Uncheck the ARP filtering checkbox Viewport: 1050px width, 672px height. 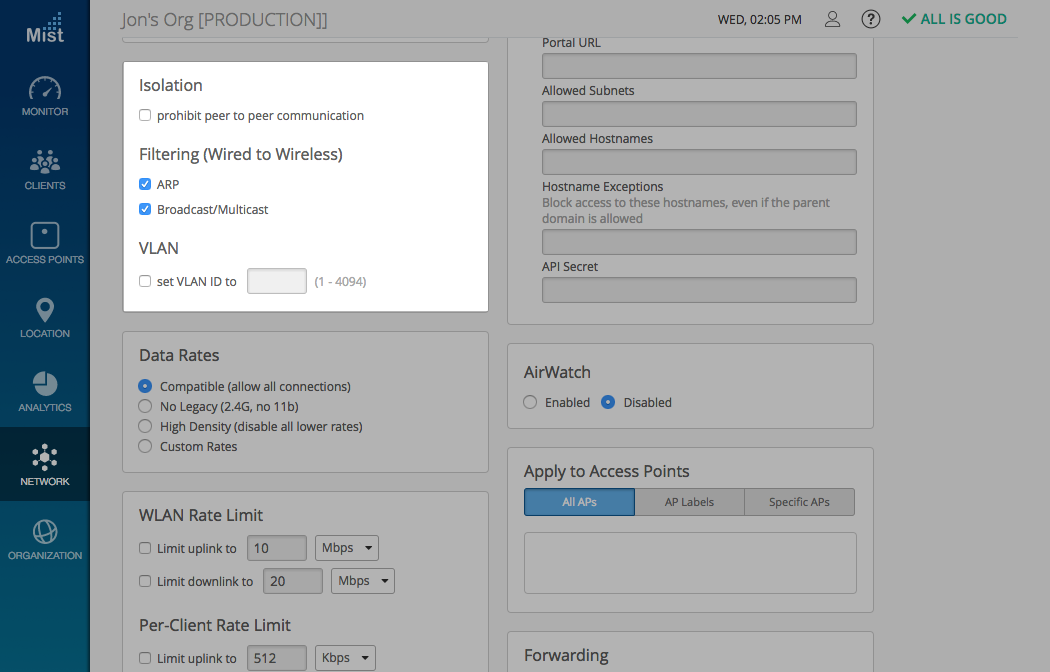point(145,185)
